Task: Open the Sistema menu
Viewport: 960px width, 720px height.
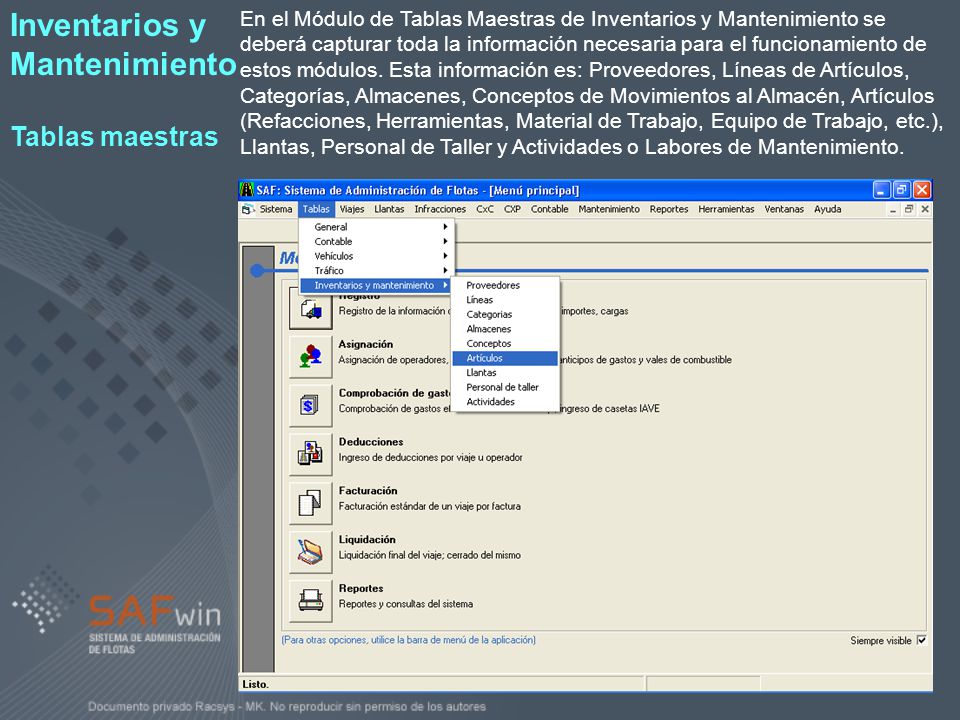Action: click(276, 209)
